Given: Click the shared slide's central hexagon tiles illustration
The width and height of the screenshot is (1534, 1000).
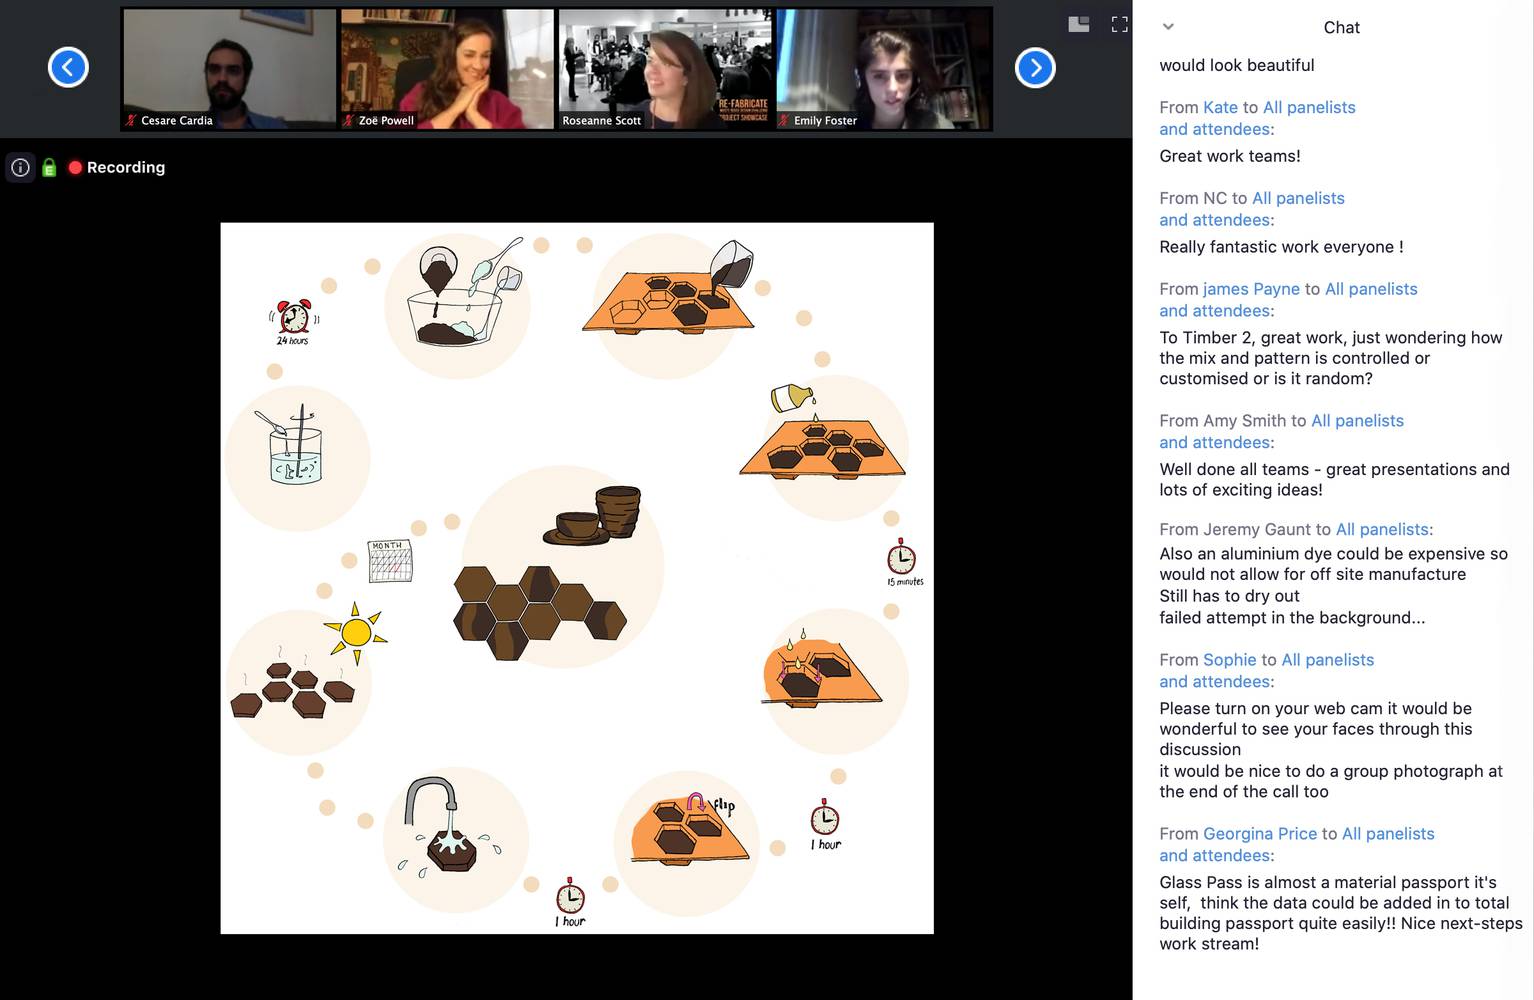Looking at the screenshot, I should pos(539,612).
